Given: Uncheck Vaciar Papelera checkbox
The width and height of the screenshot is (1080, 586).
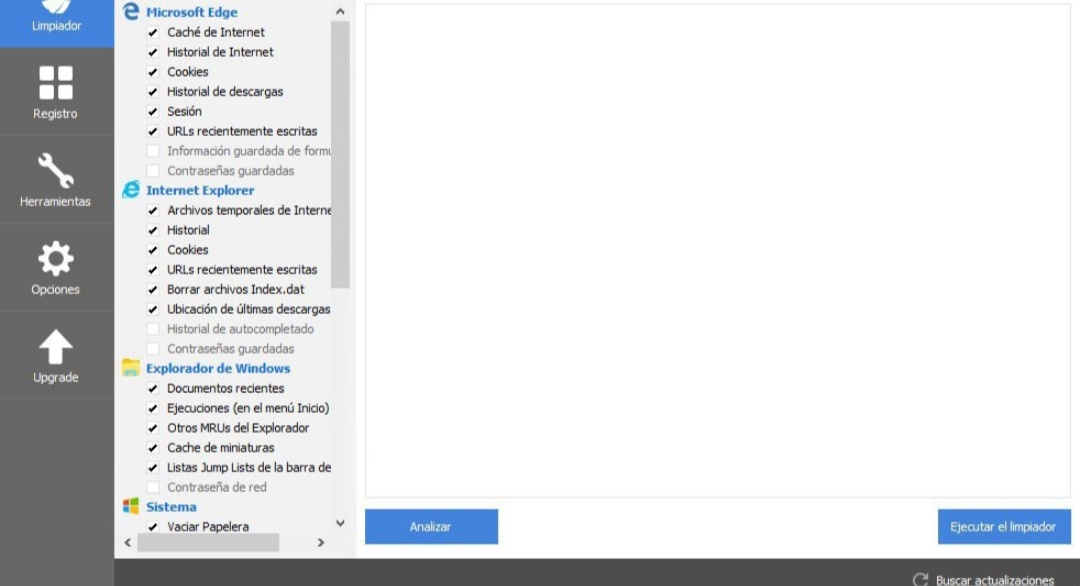Looking at the screenshot, I should coord(153,527).
